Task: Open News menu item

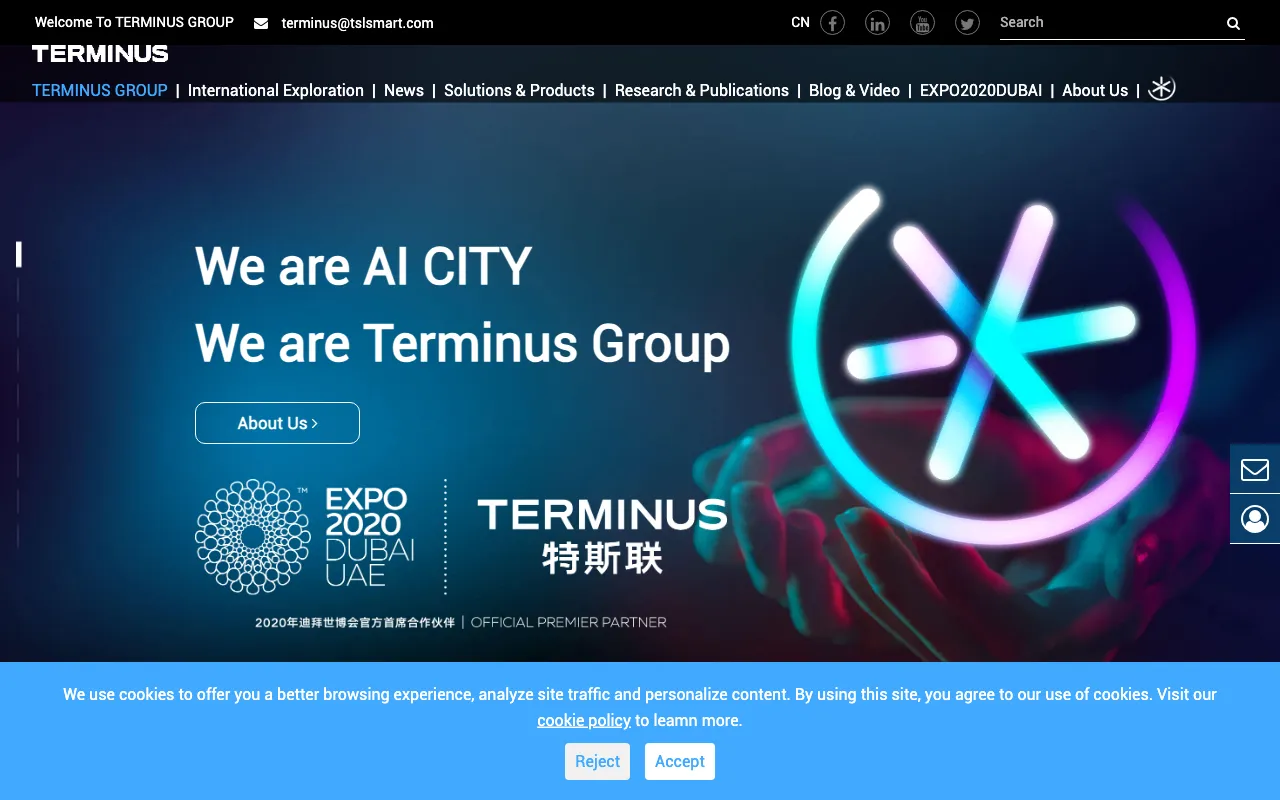Action: coord(404,90)
